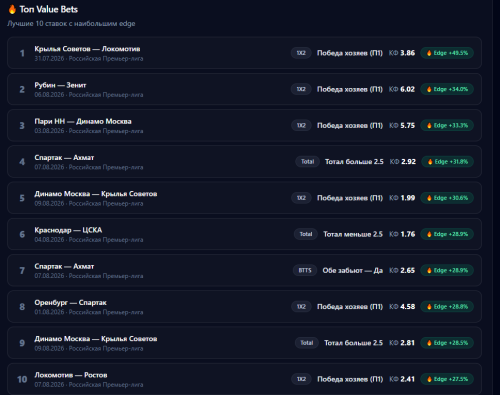Click the Total tag on Краснодар — ЦСКА row
The image size is (500, 395).
click(306, 234)
